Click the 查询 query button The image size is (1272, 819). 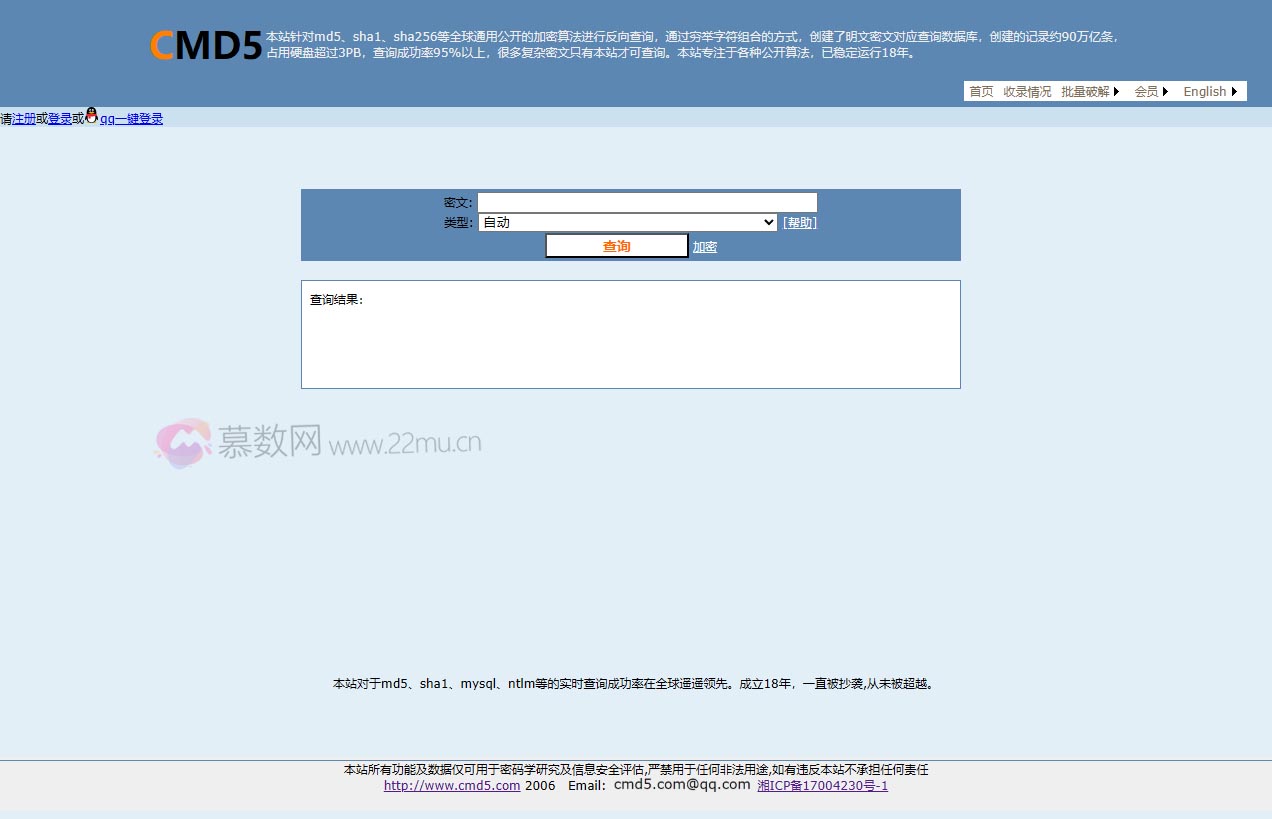[x=616, y=245]
